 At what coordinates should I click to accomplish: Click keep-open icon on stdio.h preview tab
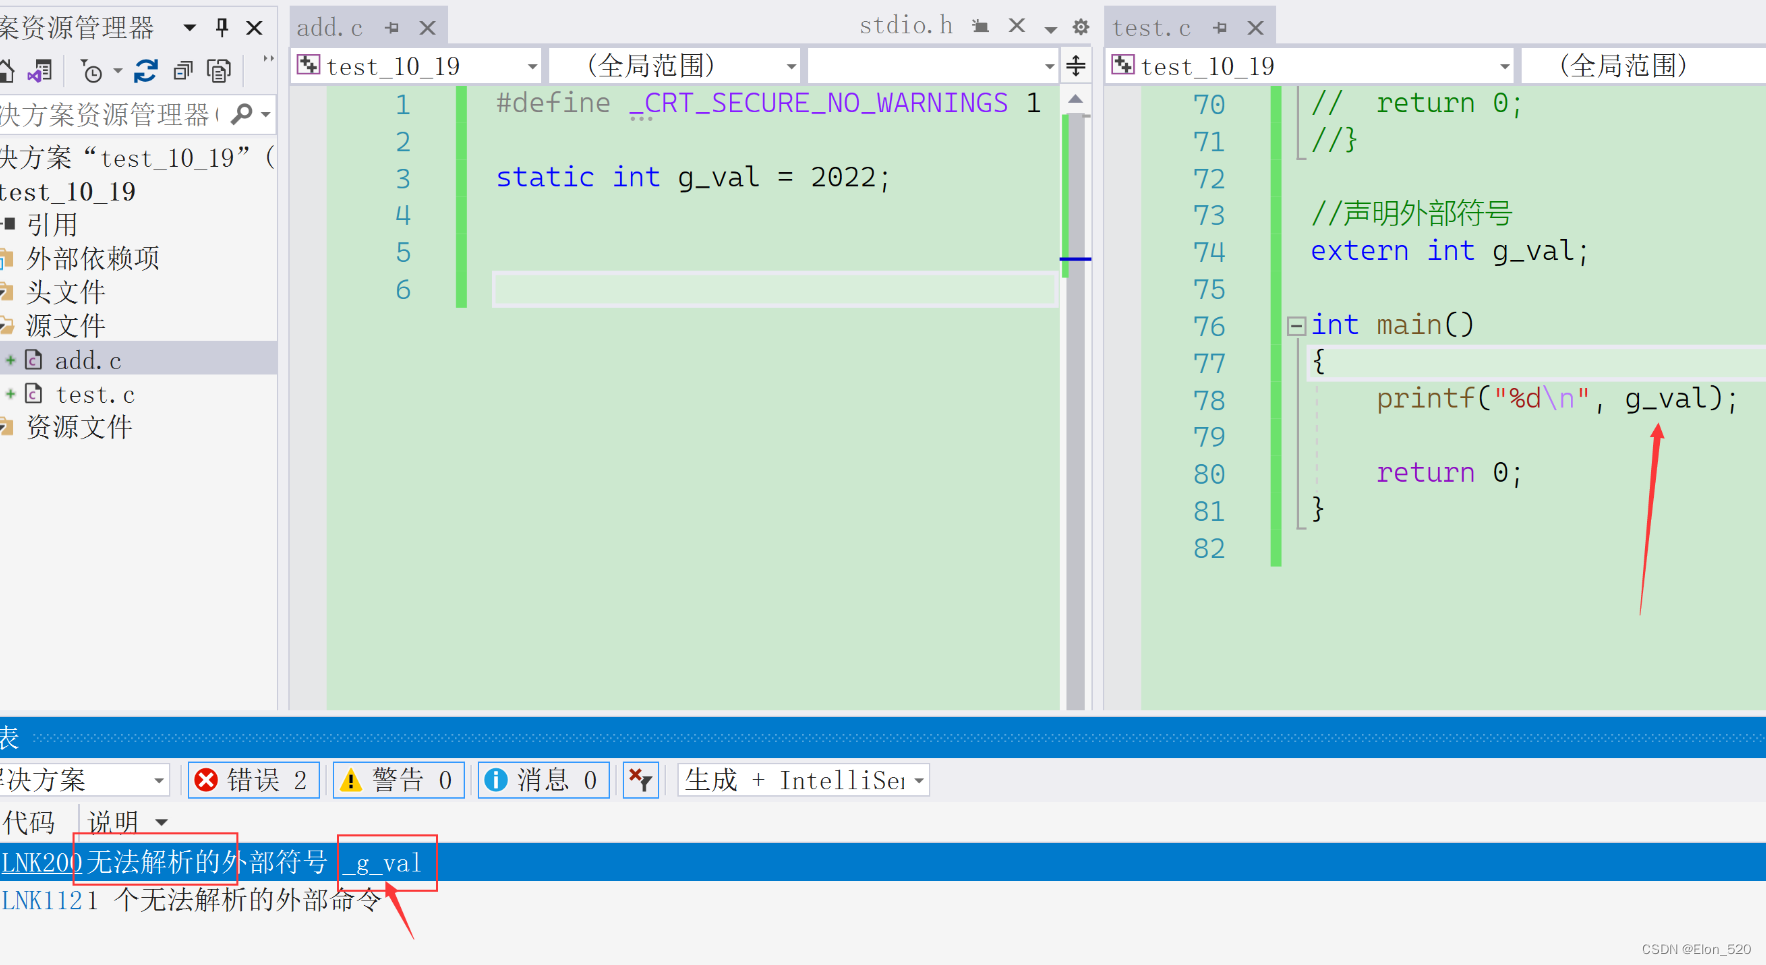pyautogui.click(x=981, y=26)
